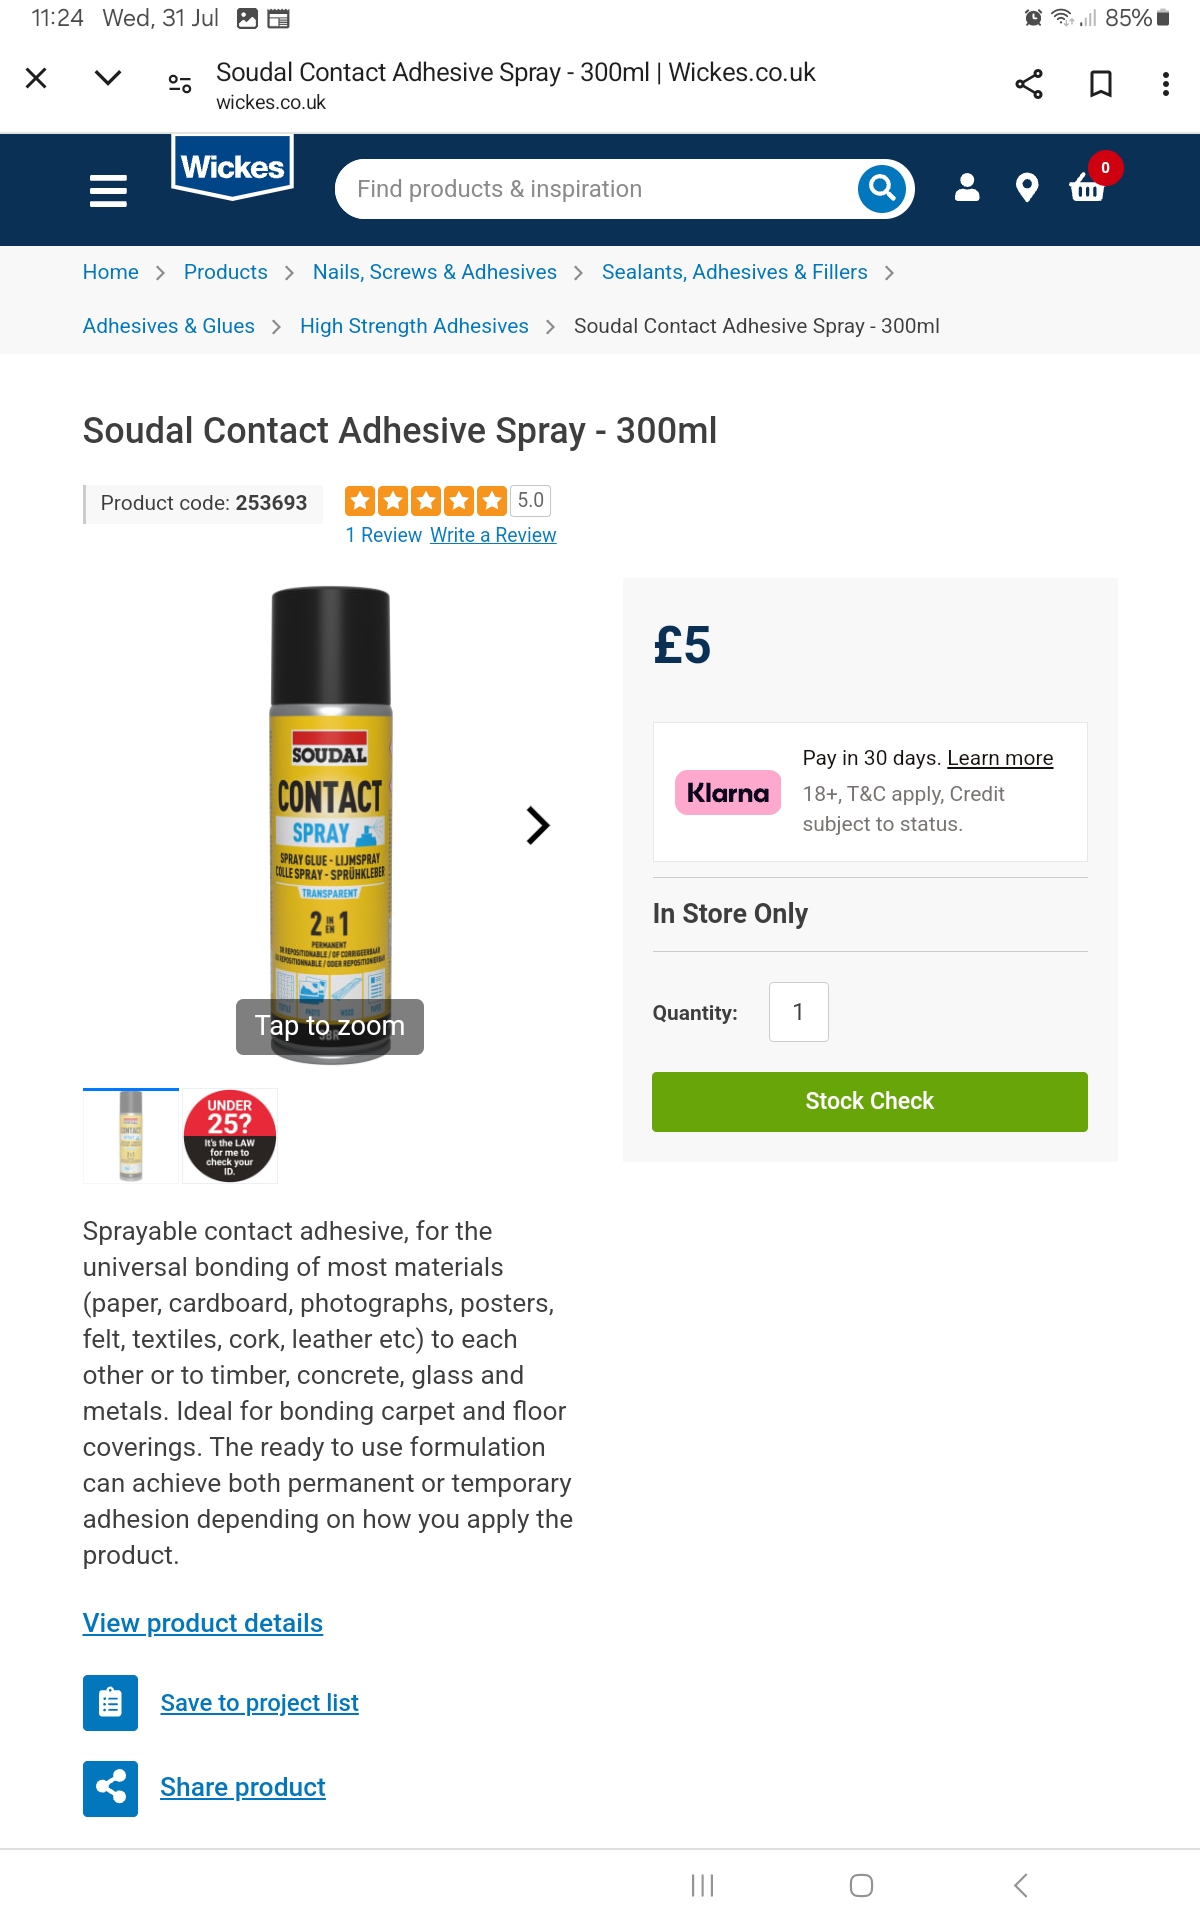Image resolution: width=1200 pixels, height=1920 pixels.
Task: Open the High Strength Adhesives breadcrumb
Action: coord(414,326)
